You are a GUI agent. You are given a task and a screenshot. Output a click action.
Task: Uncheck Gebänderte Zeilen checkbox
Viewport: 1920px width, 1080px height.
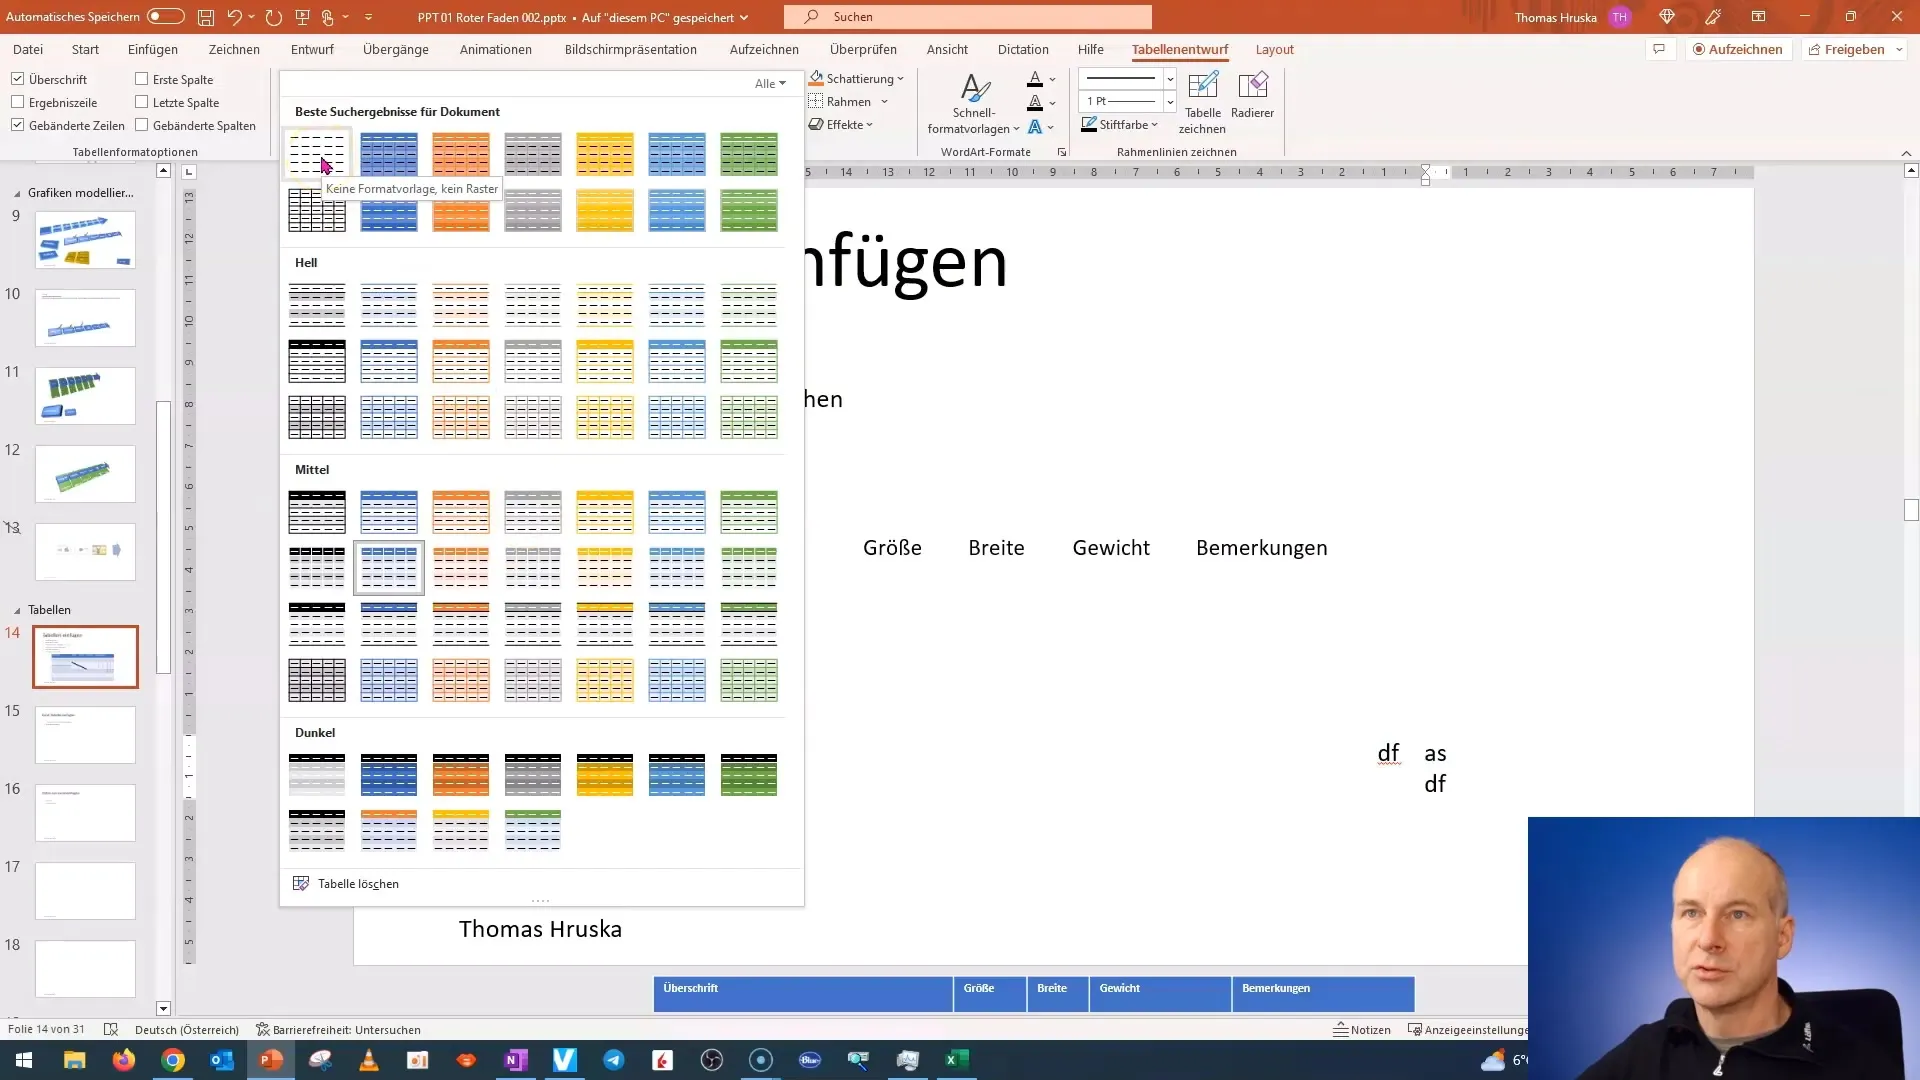pyautogui.click(x=18, y=125)
